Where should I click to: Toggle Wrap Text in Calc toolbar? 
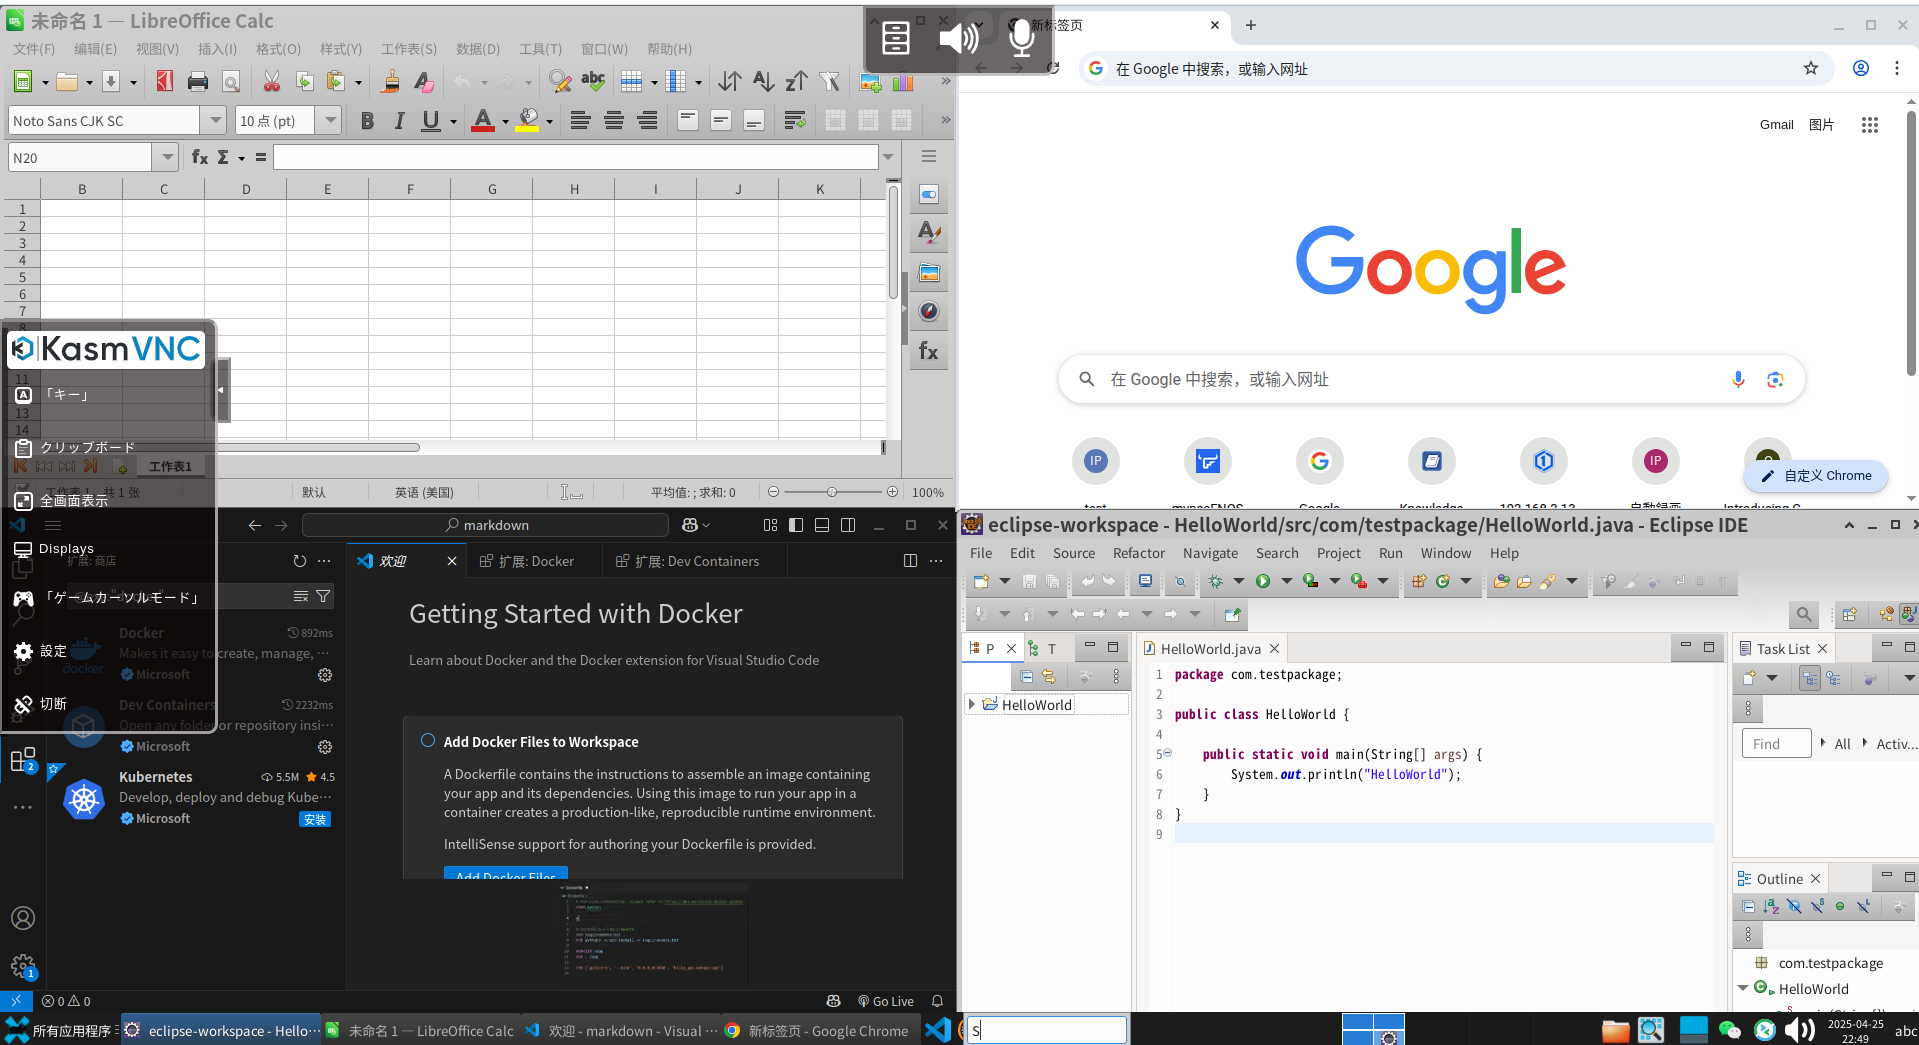pos(794,121)
